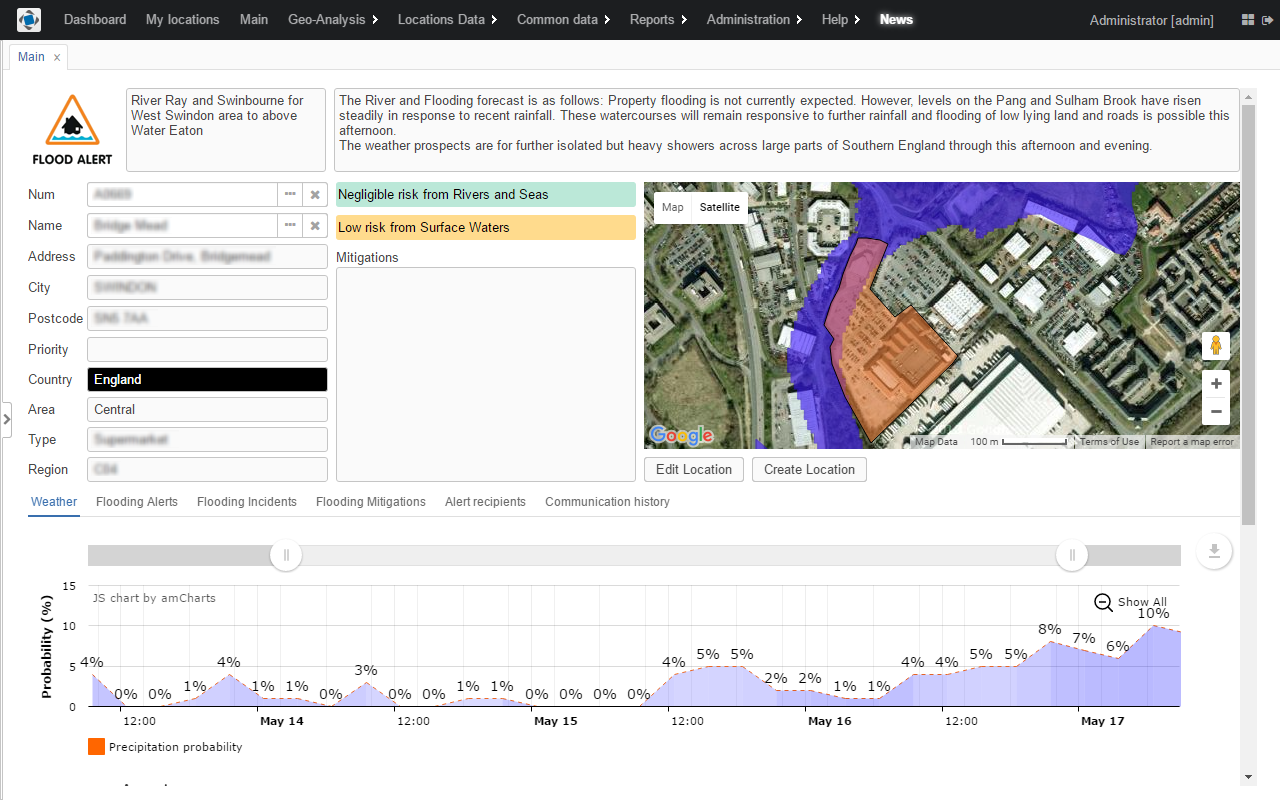Click the Street View pegman icon
The width and height of the screenshot is (1280, 800).
tap(1216, 346)
